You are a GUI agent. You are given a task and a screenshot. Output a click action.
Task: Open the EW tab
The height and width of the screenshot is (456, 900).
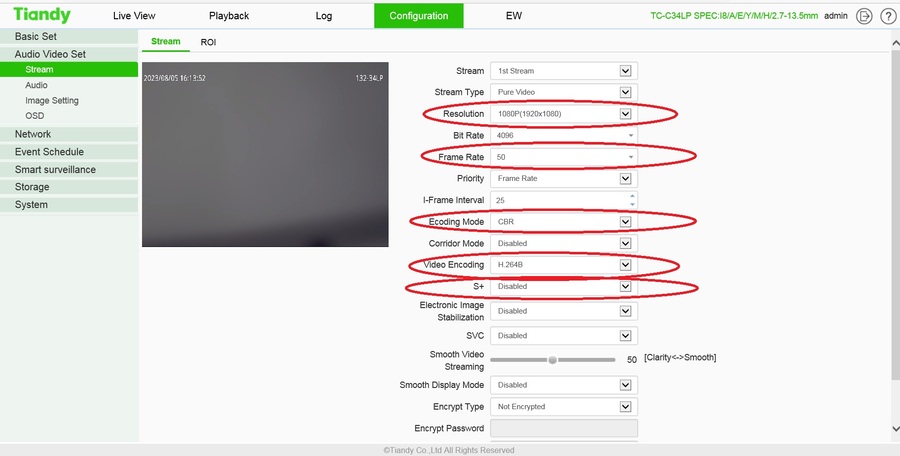[514, 16]
